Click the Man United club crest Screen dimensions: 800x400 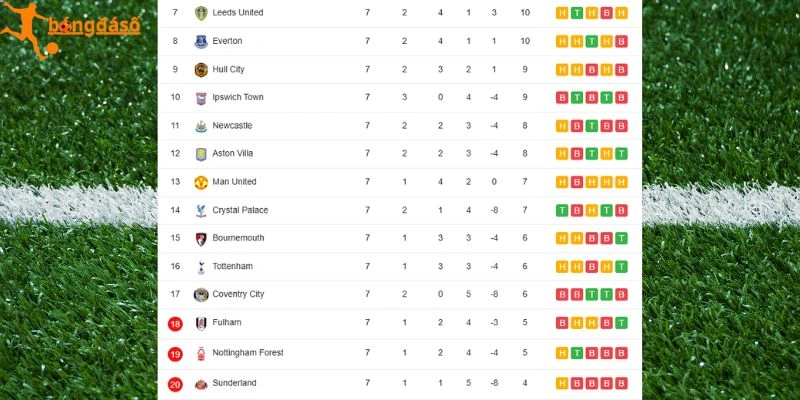click(201, 182)
